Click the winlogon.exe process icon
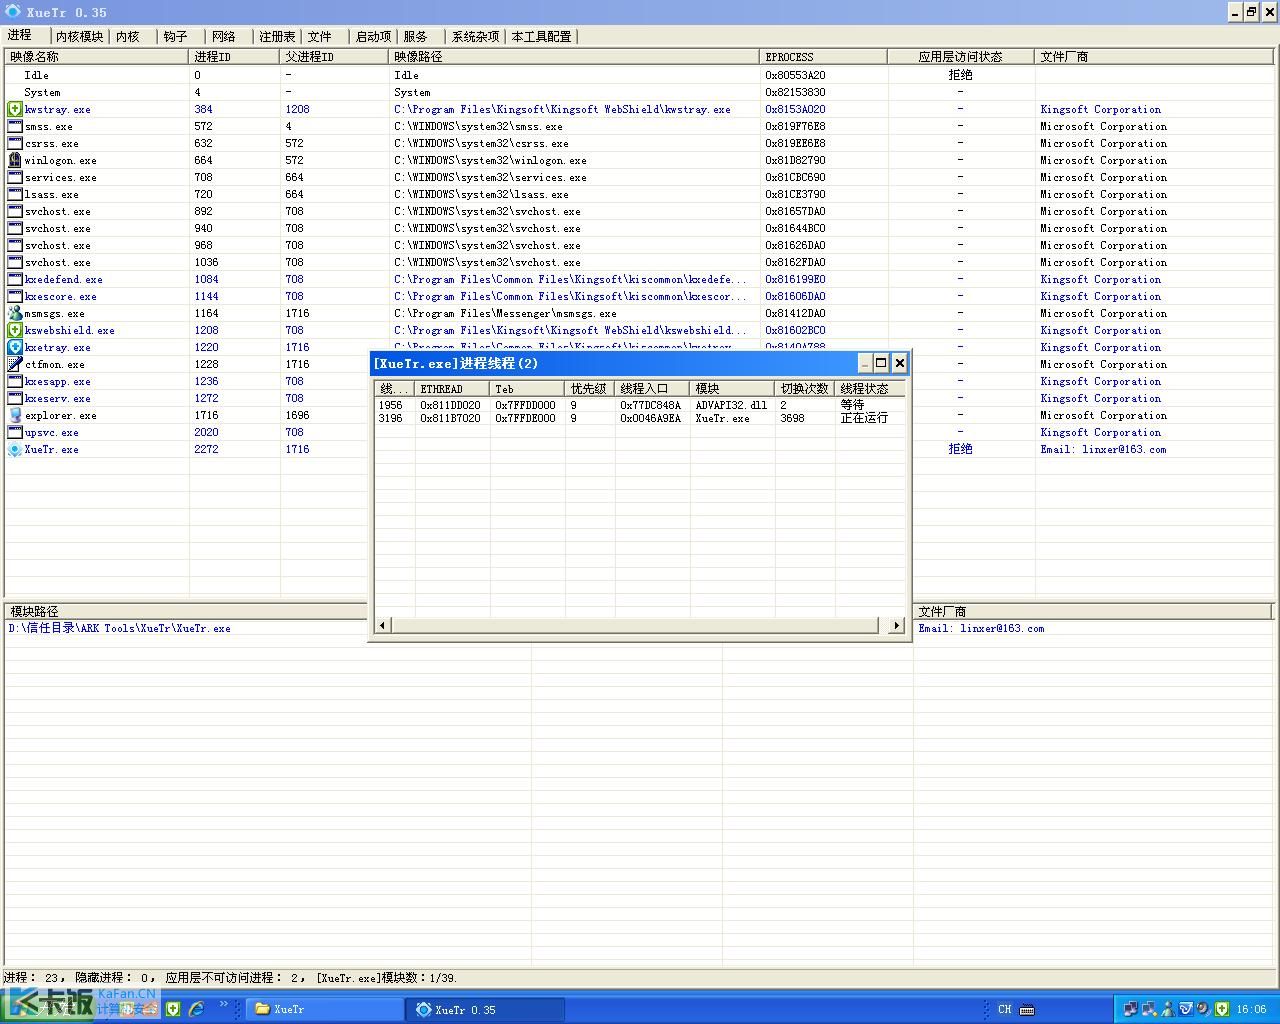This screenshot has width=1280, height=1024. pyautogui.click(x=15, y=160)
